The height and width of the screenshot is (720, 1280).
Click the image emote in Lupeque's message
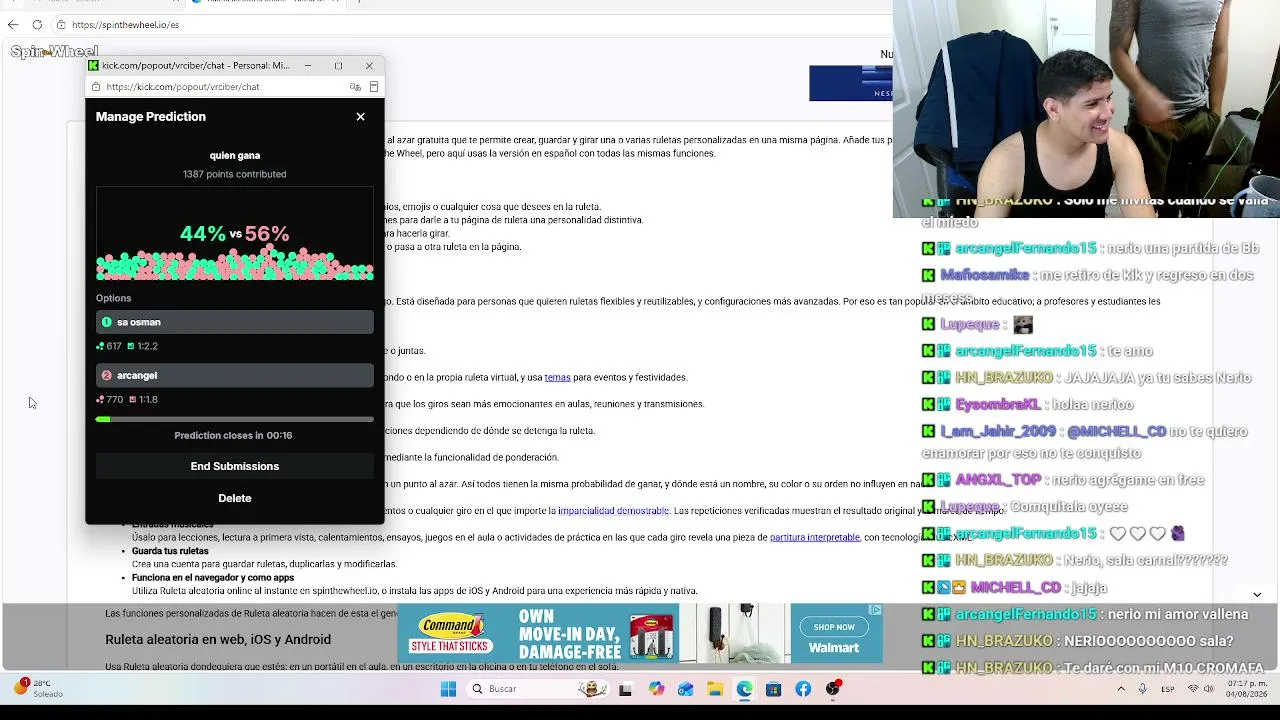pyautogui.click(x=1022, y=325)
